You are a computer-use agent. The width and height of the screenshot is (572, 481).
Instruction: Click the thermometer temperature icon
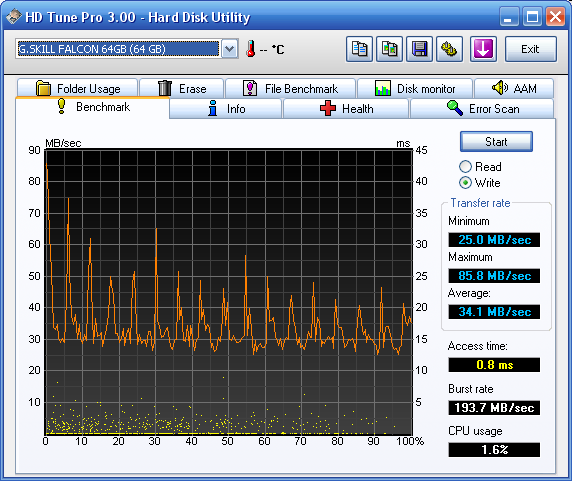pyautogui.click(x=251, y=49)
